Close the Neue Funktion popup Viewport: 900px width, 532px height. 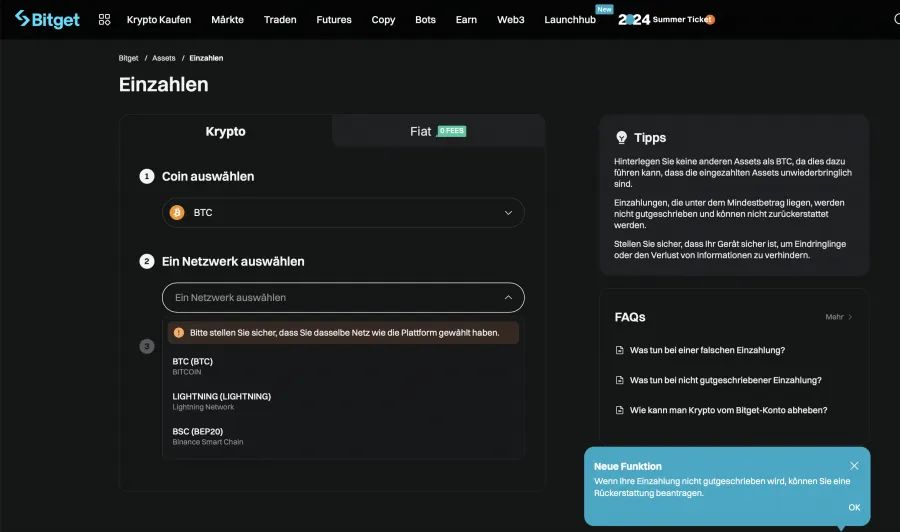click(x=854, y=466)
